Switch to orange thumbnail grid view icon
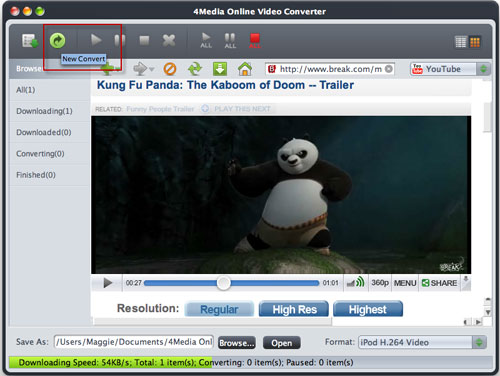 tap(475, 42)
